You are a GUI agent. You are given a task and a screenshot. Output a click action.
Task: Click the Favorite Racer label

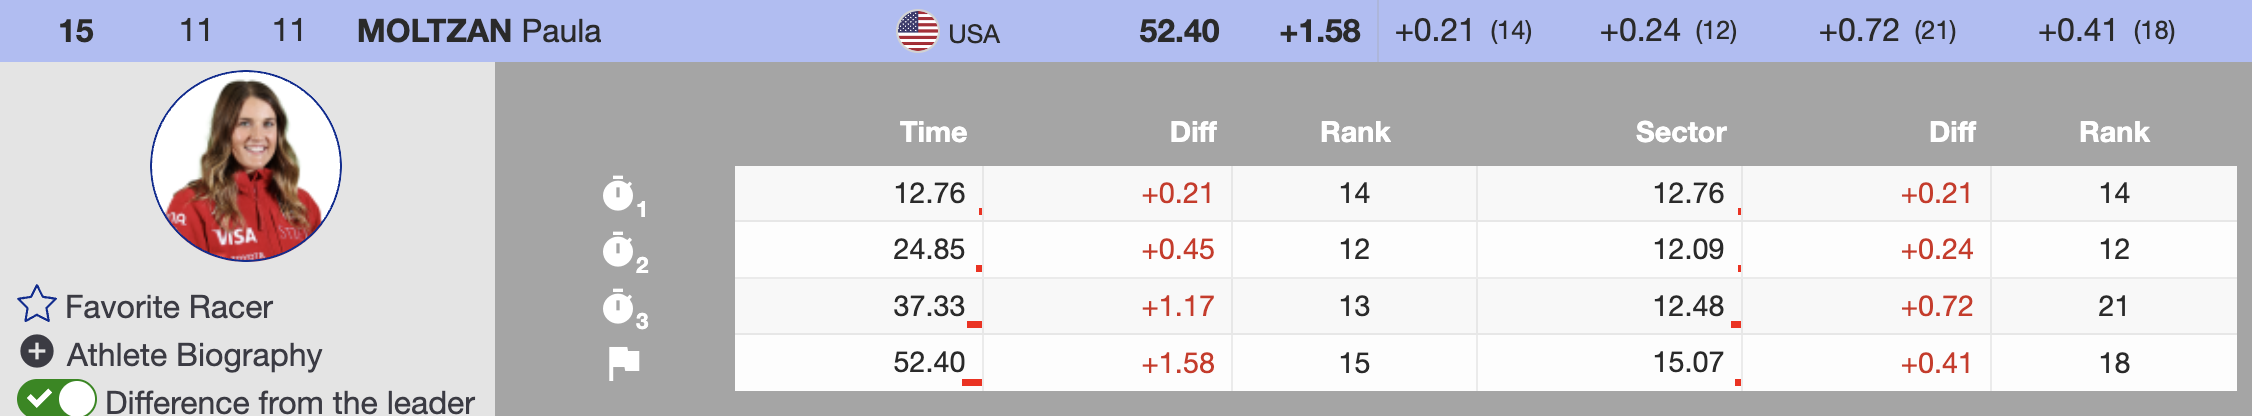tap(168, 307)
